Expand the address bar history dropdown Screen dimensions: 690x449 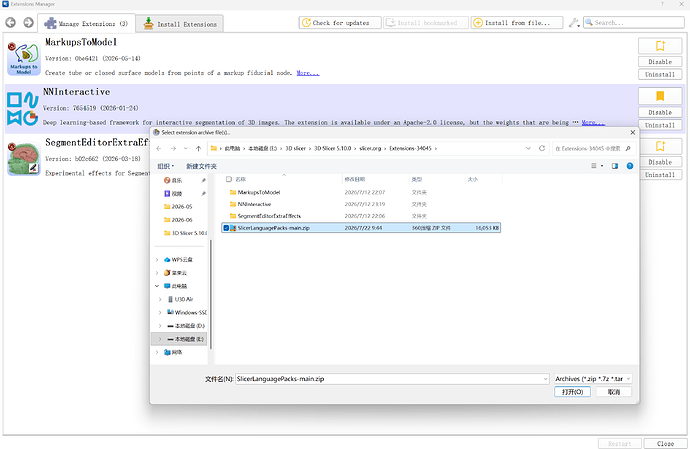coord(528,148)
